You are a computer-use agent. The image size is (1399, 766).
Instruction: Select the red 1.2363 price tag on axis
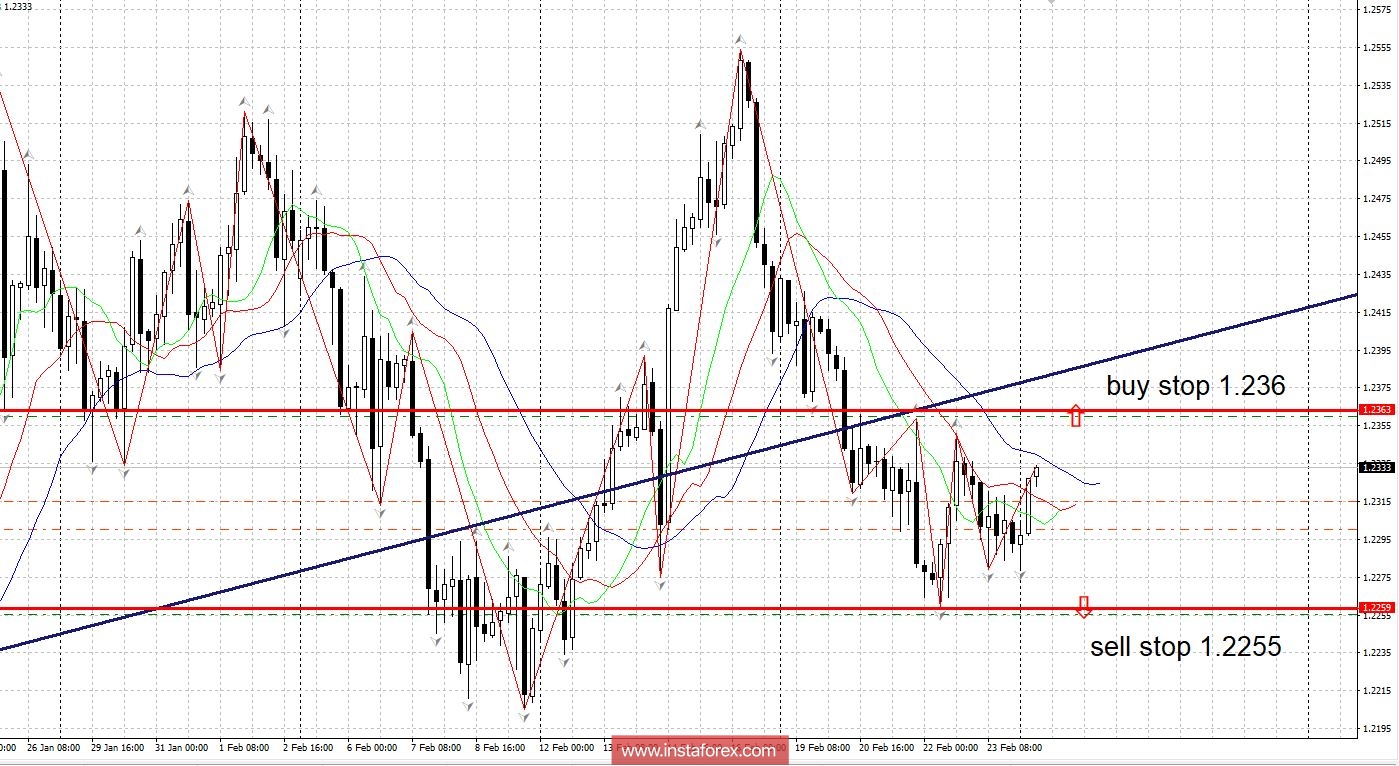1378,410
